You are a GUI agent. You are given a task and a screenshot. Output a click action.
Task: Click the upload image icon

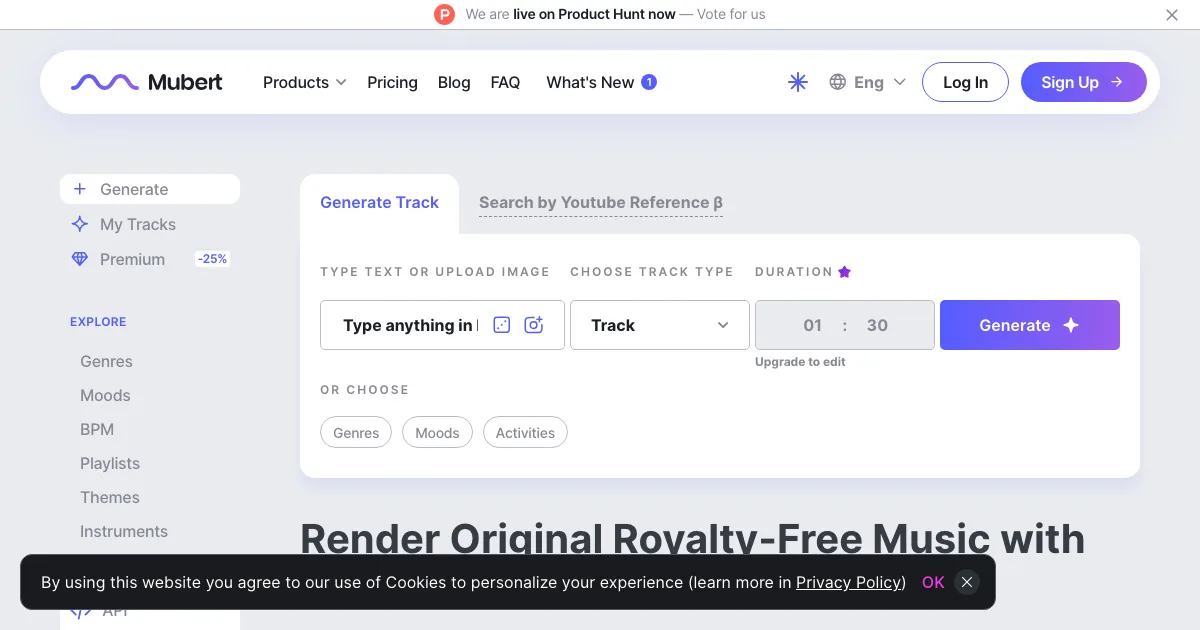(x=534, y=325)
